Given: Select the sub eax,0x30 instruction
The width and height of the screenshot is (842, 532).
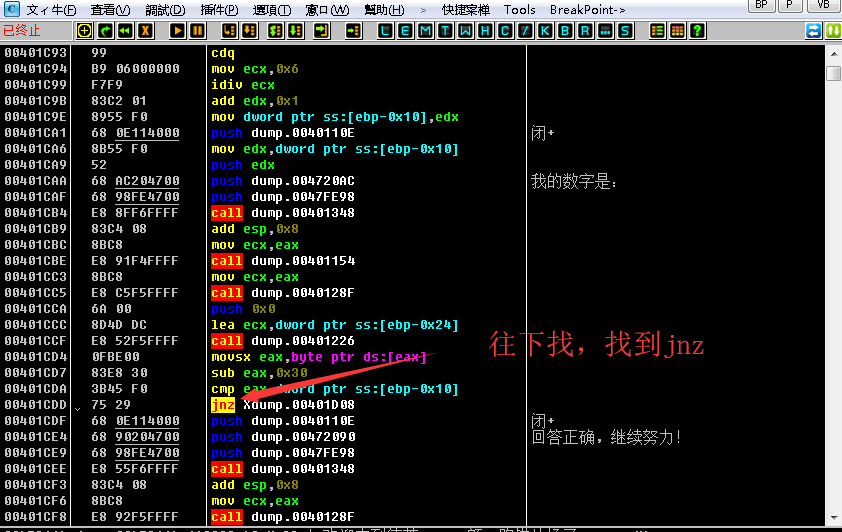Looking at the screenshot, I should click(x=259, y=373).
